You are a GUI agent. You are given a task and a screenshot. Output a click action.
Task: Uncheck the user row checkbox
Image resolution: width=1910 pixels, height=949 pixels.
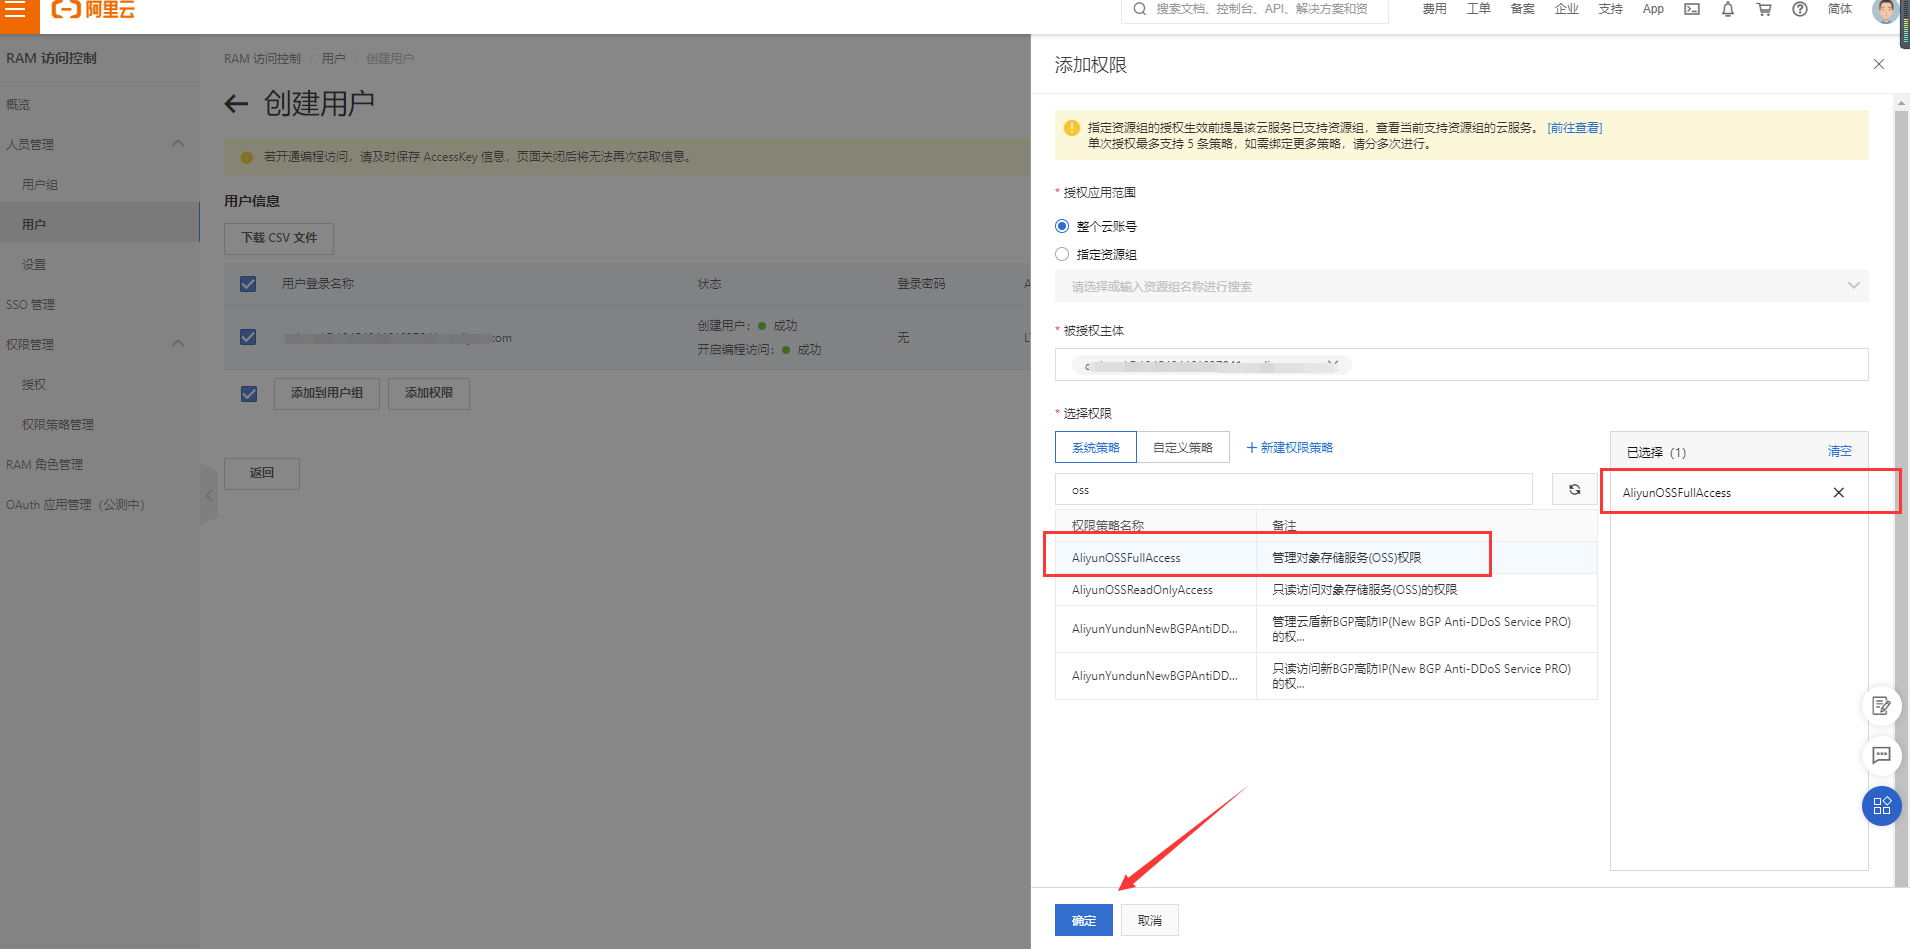click(247, 337)
